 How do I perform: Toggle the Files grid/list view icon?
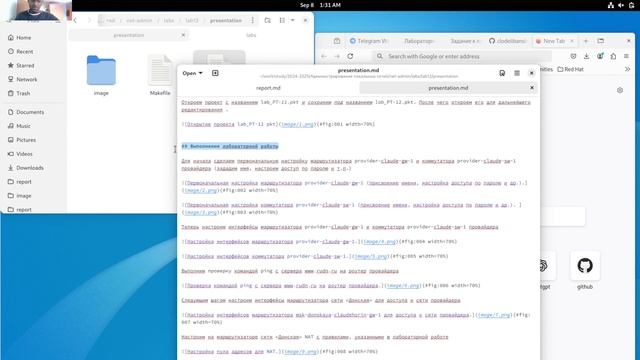click(x=282, y=20)
